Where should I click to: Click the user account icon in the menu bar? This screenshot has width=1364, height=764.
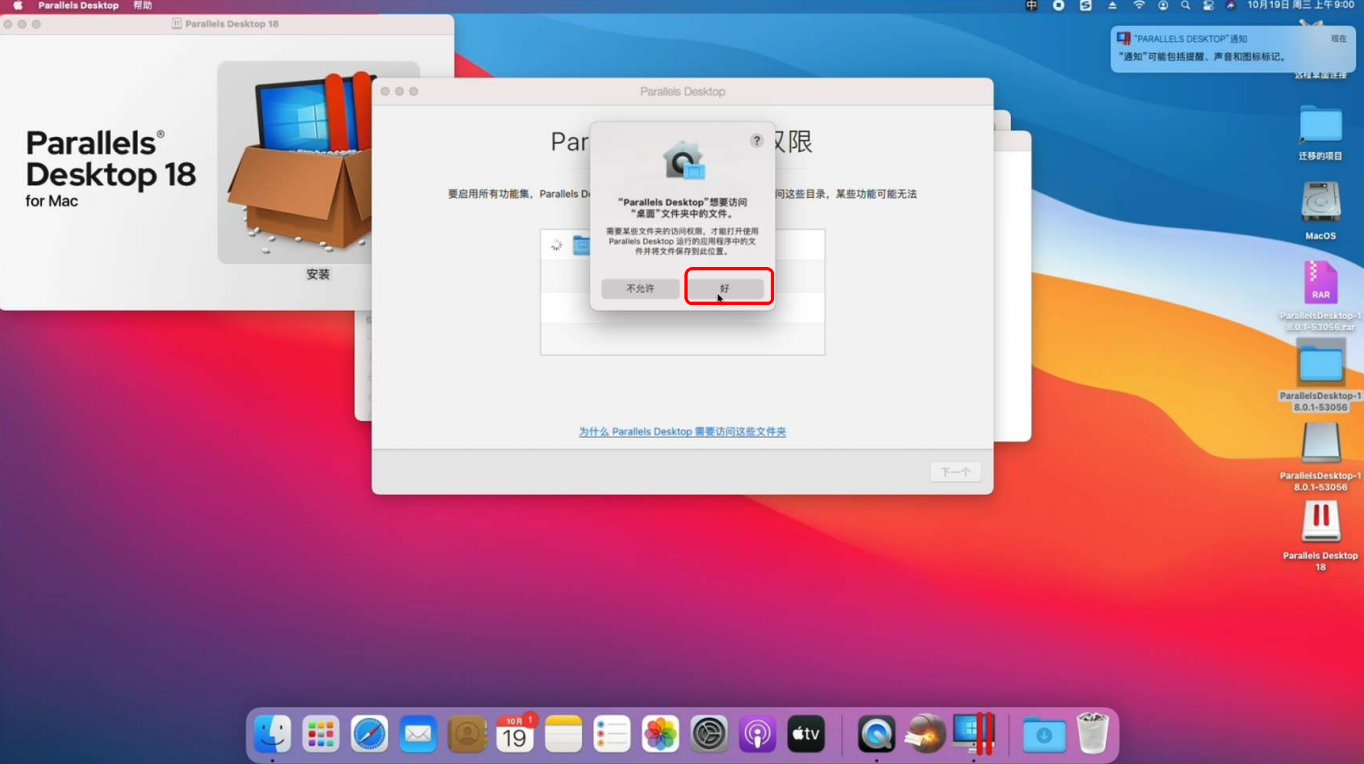coord(1163,6)
